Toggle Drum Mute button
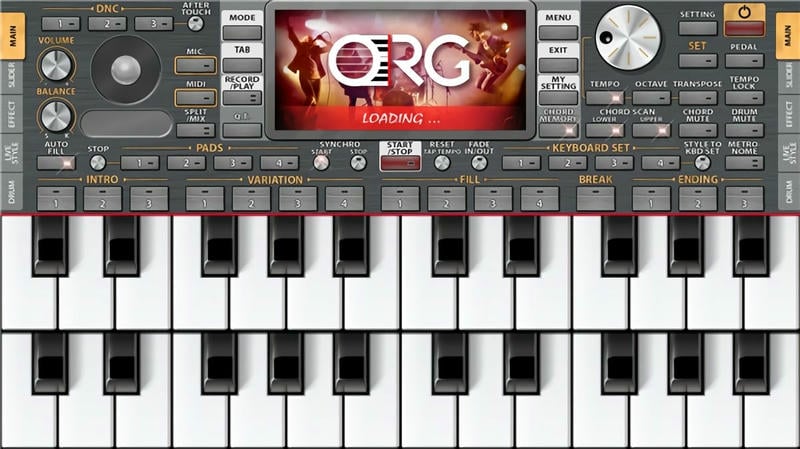 pos(744,131)
